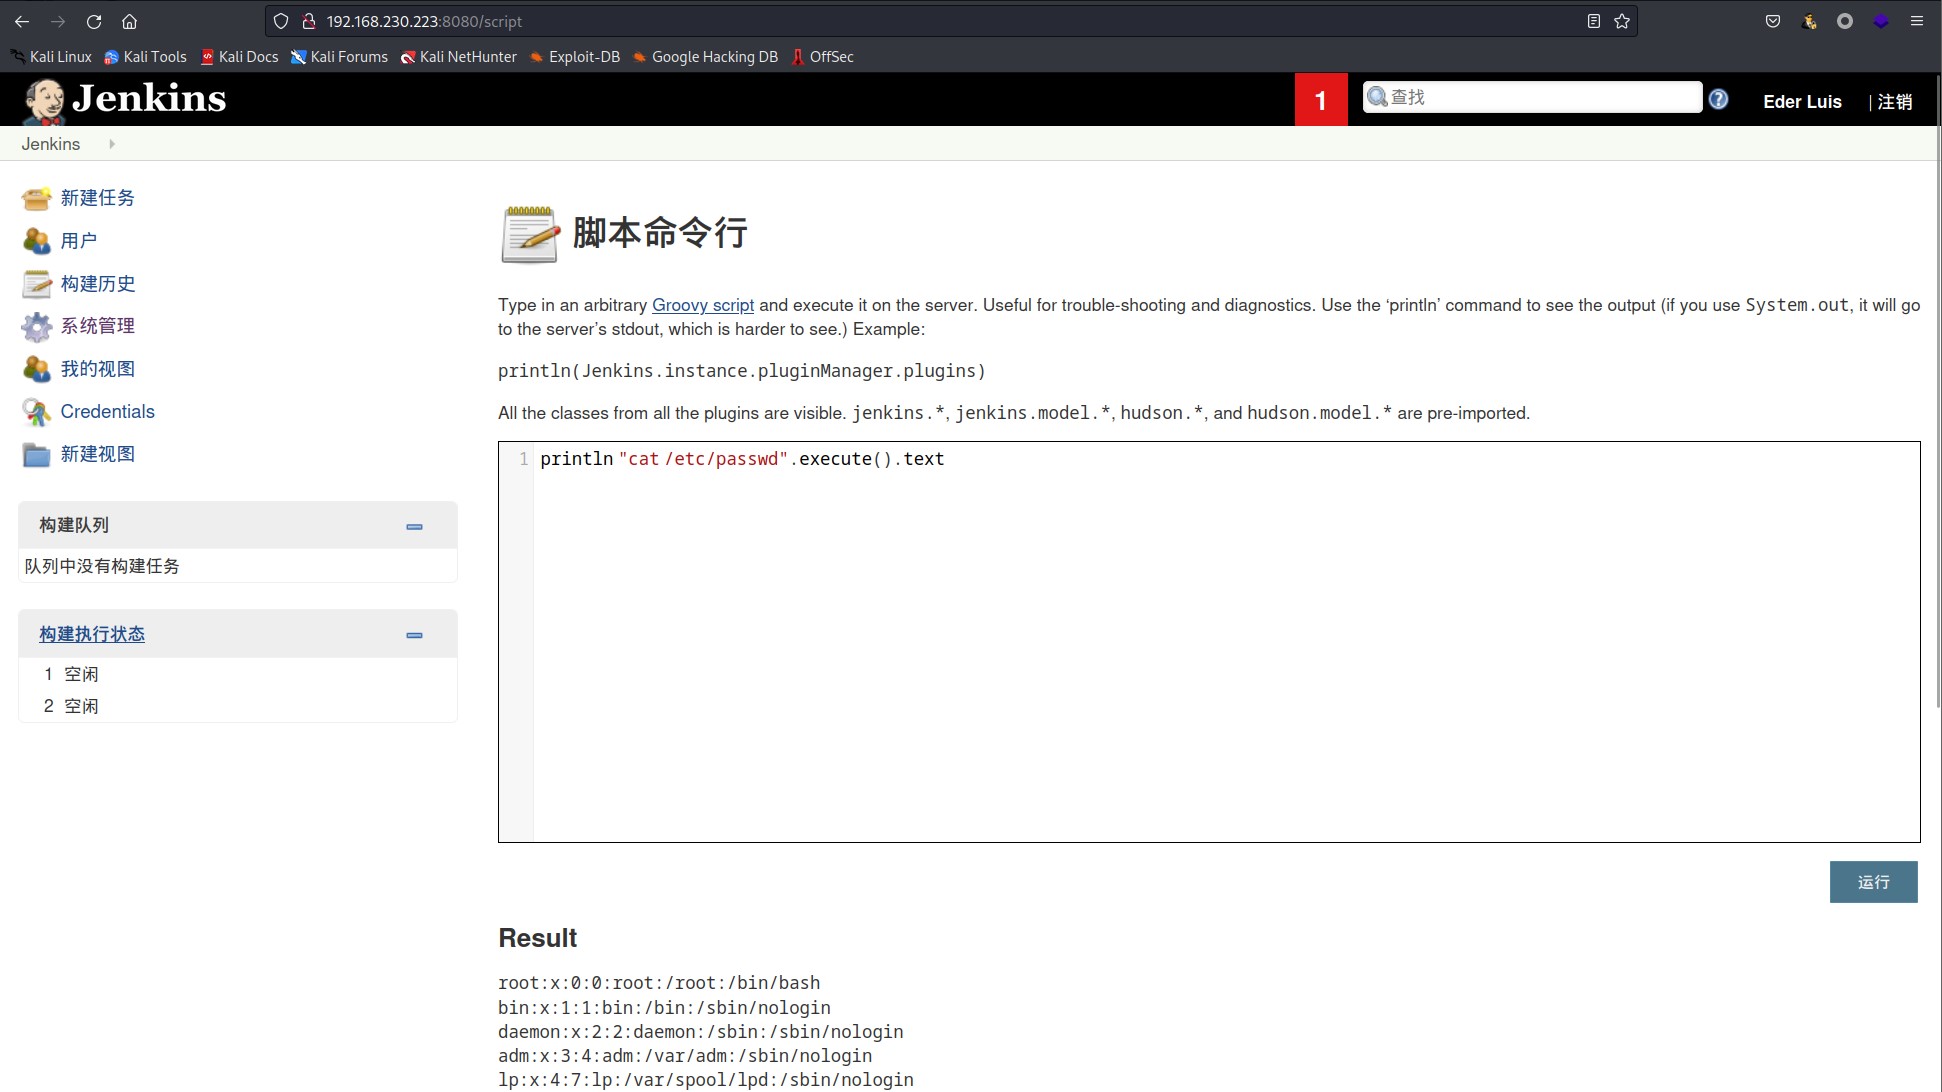Screen dimensions: 1942x1092
Task: Click the Kali dragon extension icon
Action: (1809, 21)
